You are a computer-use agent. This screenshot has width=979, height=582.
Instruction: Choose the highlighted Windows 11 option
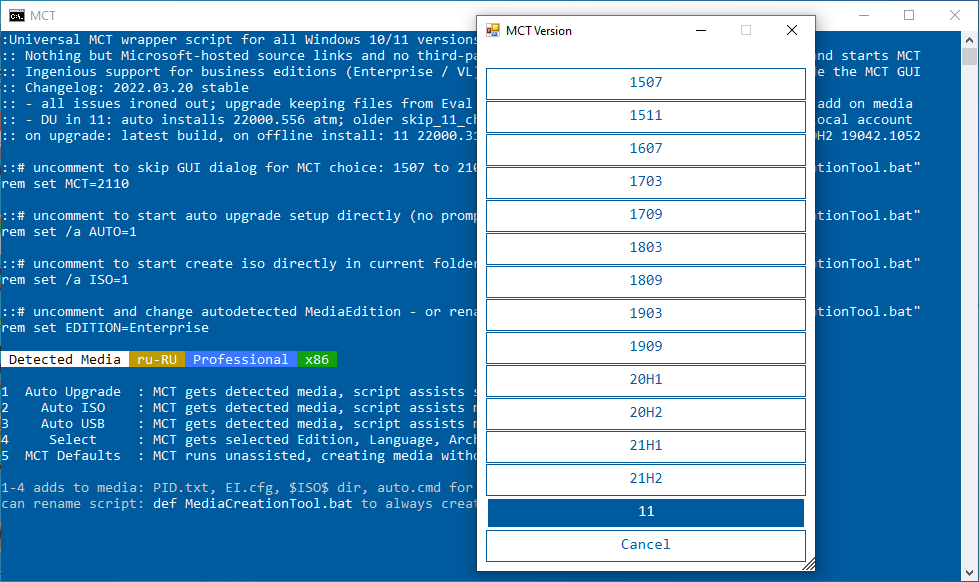pyautogui.click(x=645, y=512)
